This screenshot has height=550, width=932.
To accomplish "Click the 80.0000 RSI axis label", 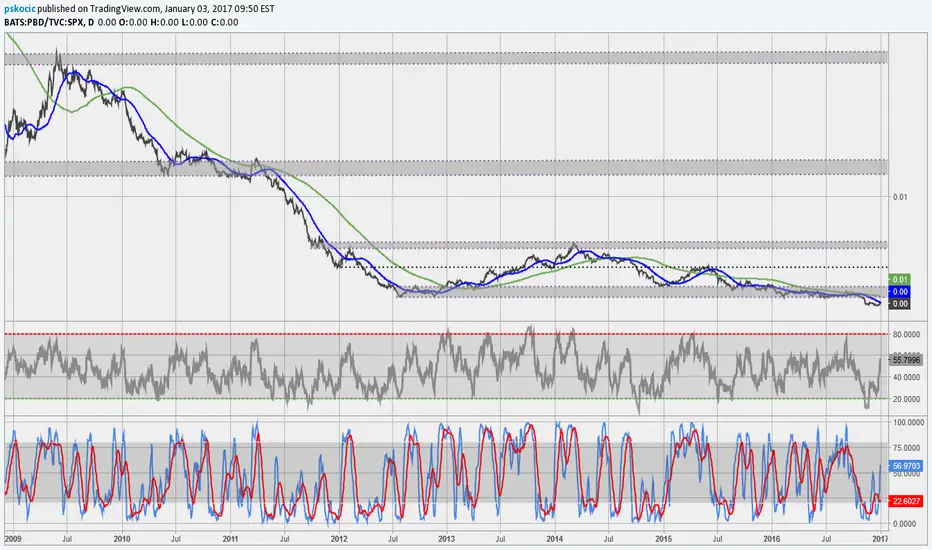I will (906, 335).
